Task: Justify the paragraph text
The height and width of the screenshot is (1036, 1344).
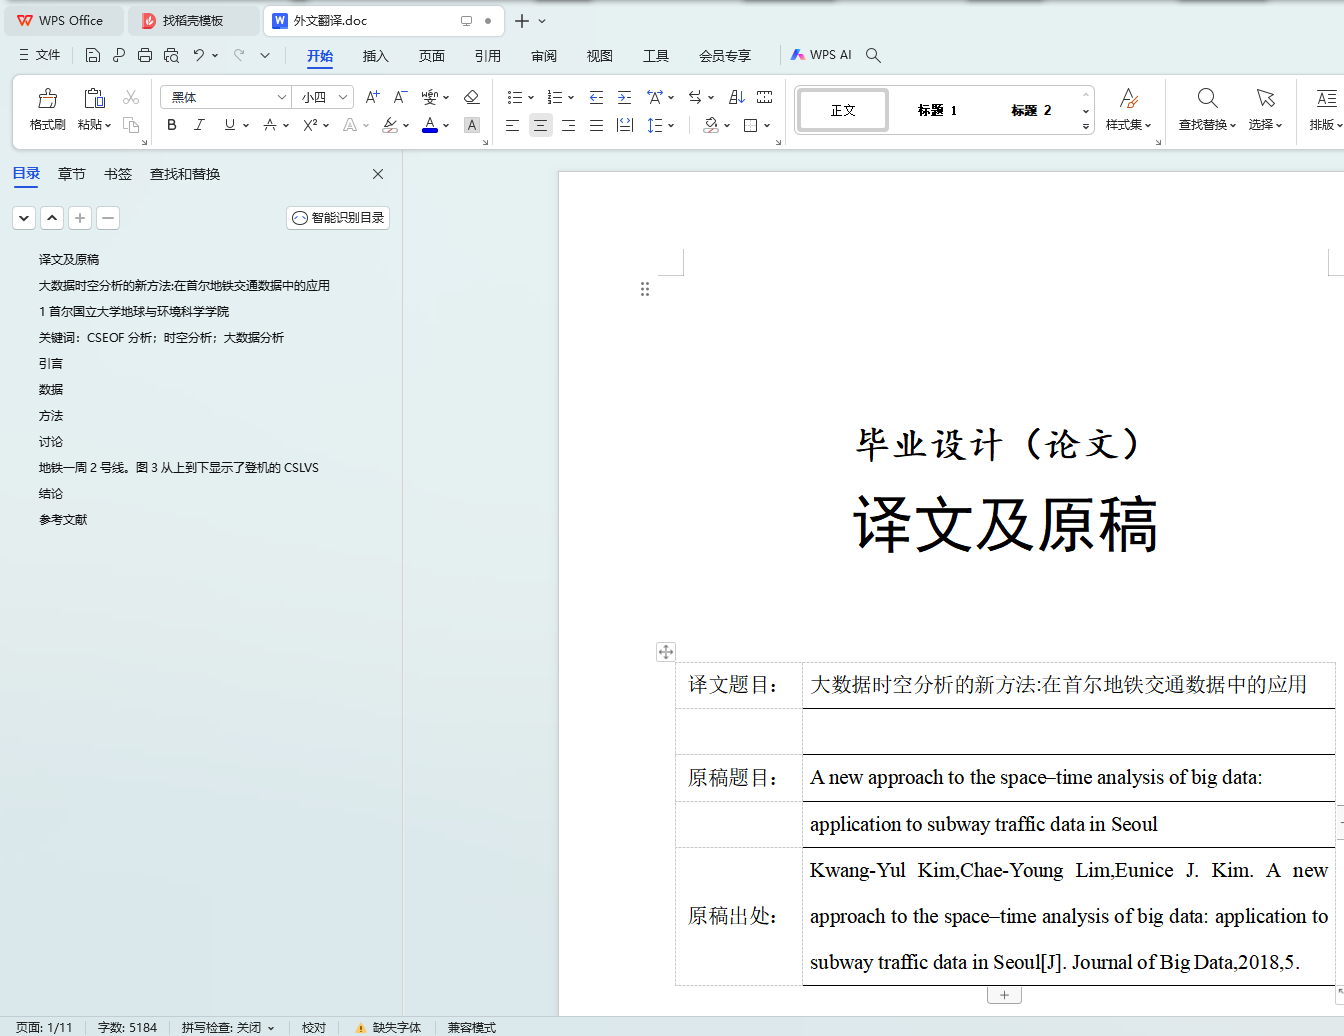Action: tap(596, 125)
